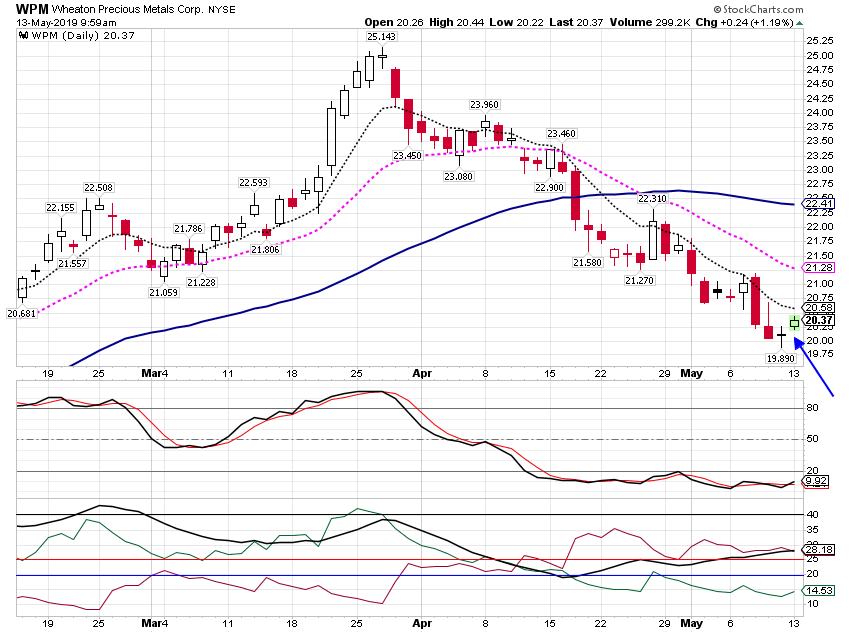This screenshot has height=633, width=850.
Task: Click the High 20.44 value
Action: coord(456,22)
